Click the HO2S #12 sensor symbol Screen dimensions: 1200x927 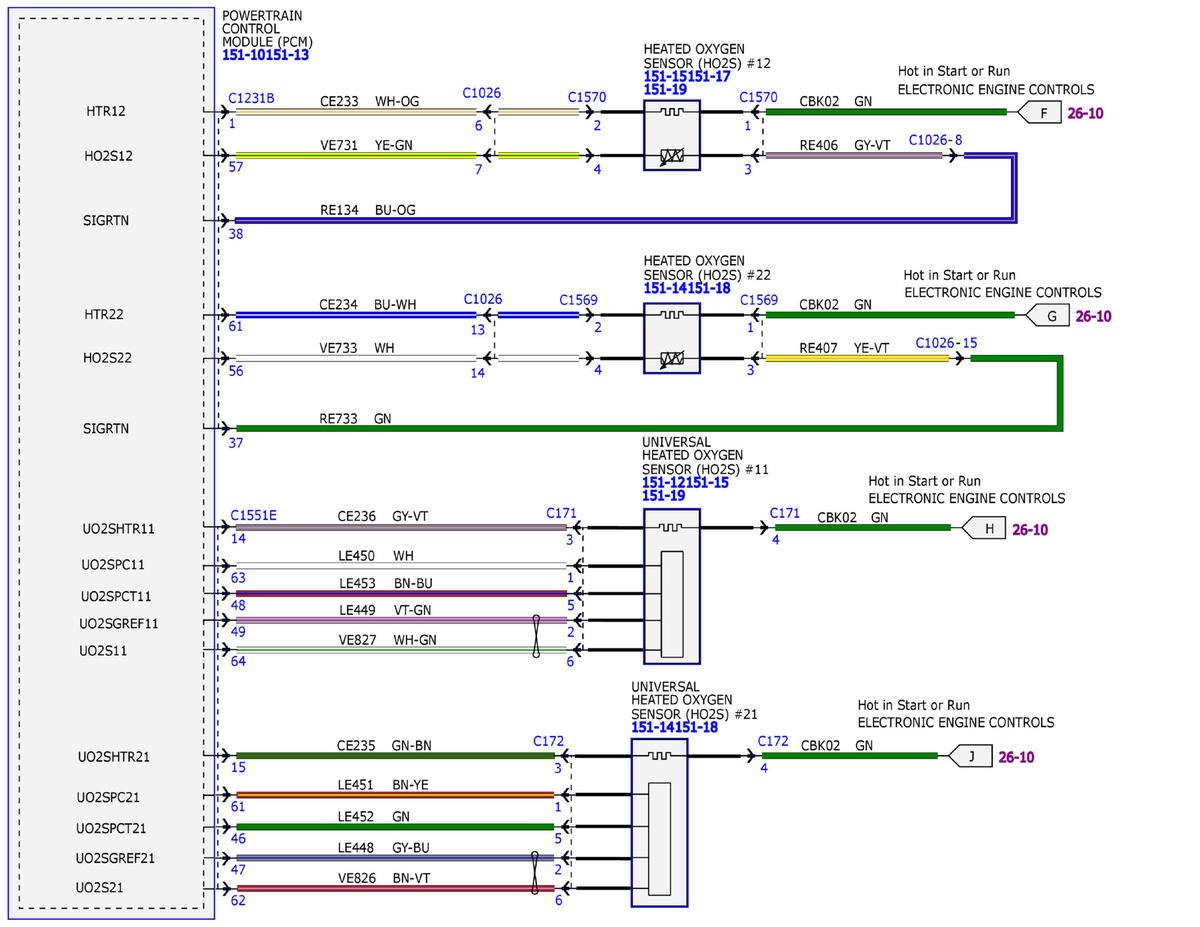pos(671,135)
